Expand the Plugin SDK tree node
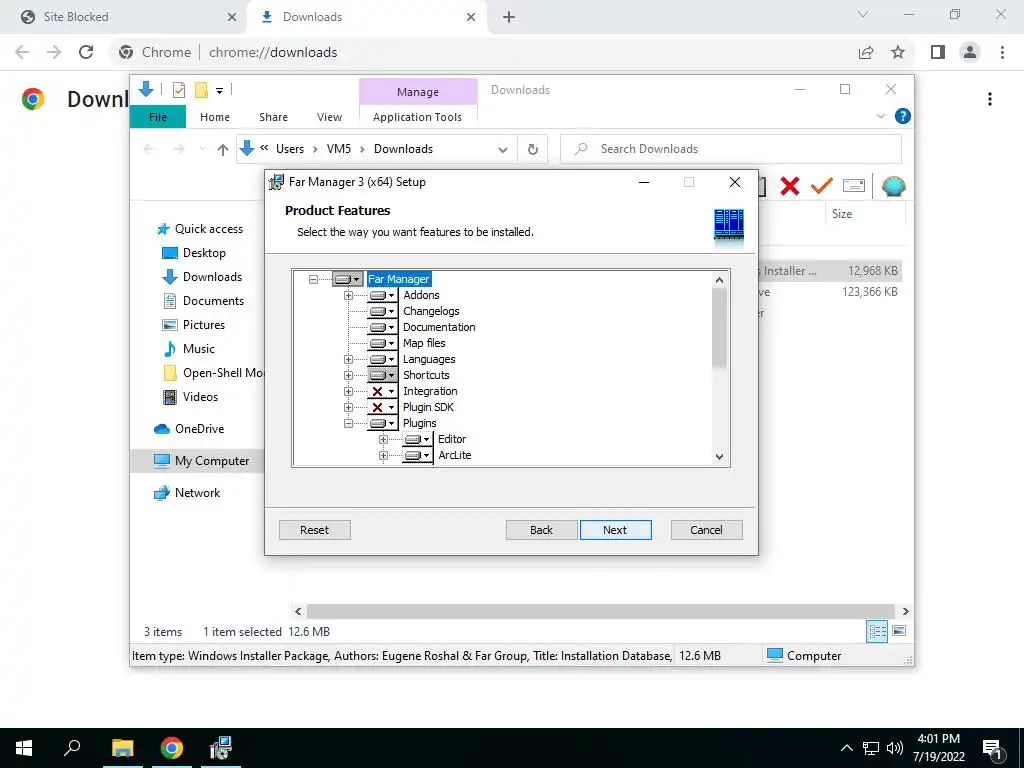1024x768 pixels. [x=348, y=408]
